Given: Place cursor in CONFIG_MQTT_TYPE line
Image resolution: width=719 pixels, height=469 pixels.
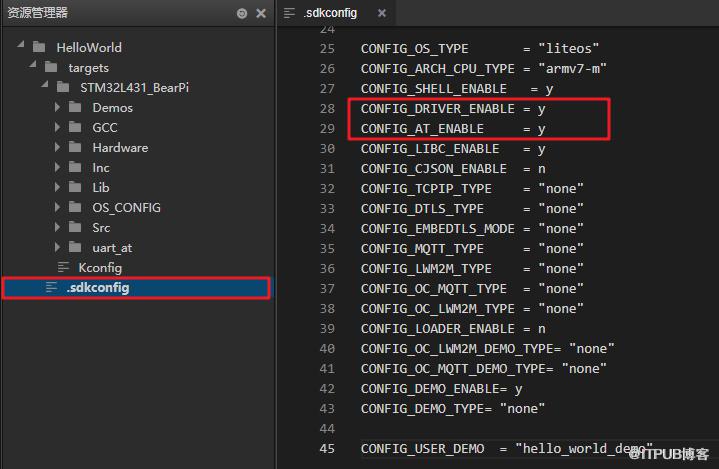Looking at the screenshot, I should (x=472, y=249).
